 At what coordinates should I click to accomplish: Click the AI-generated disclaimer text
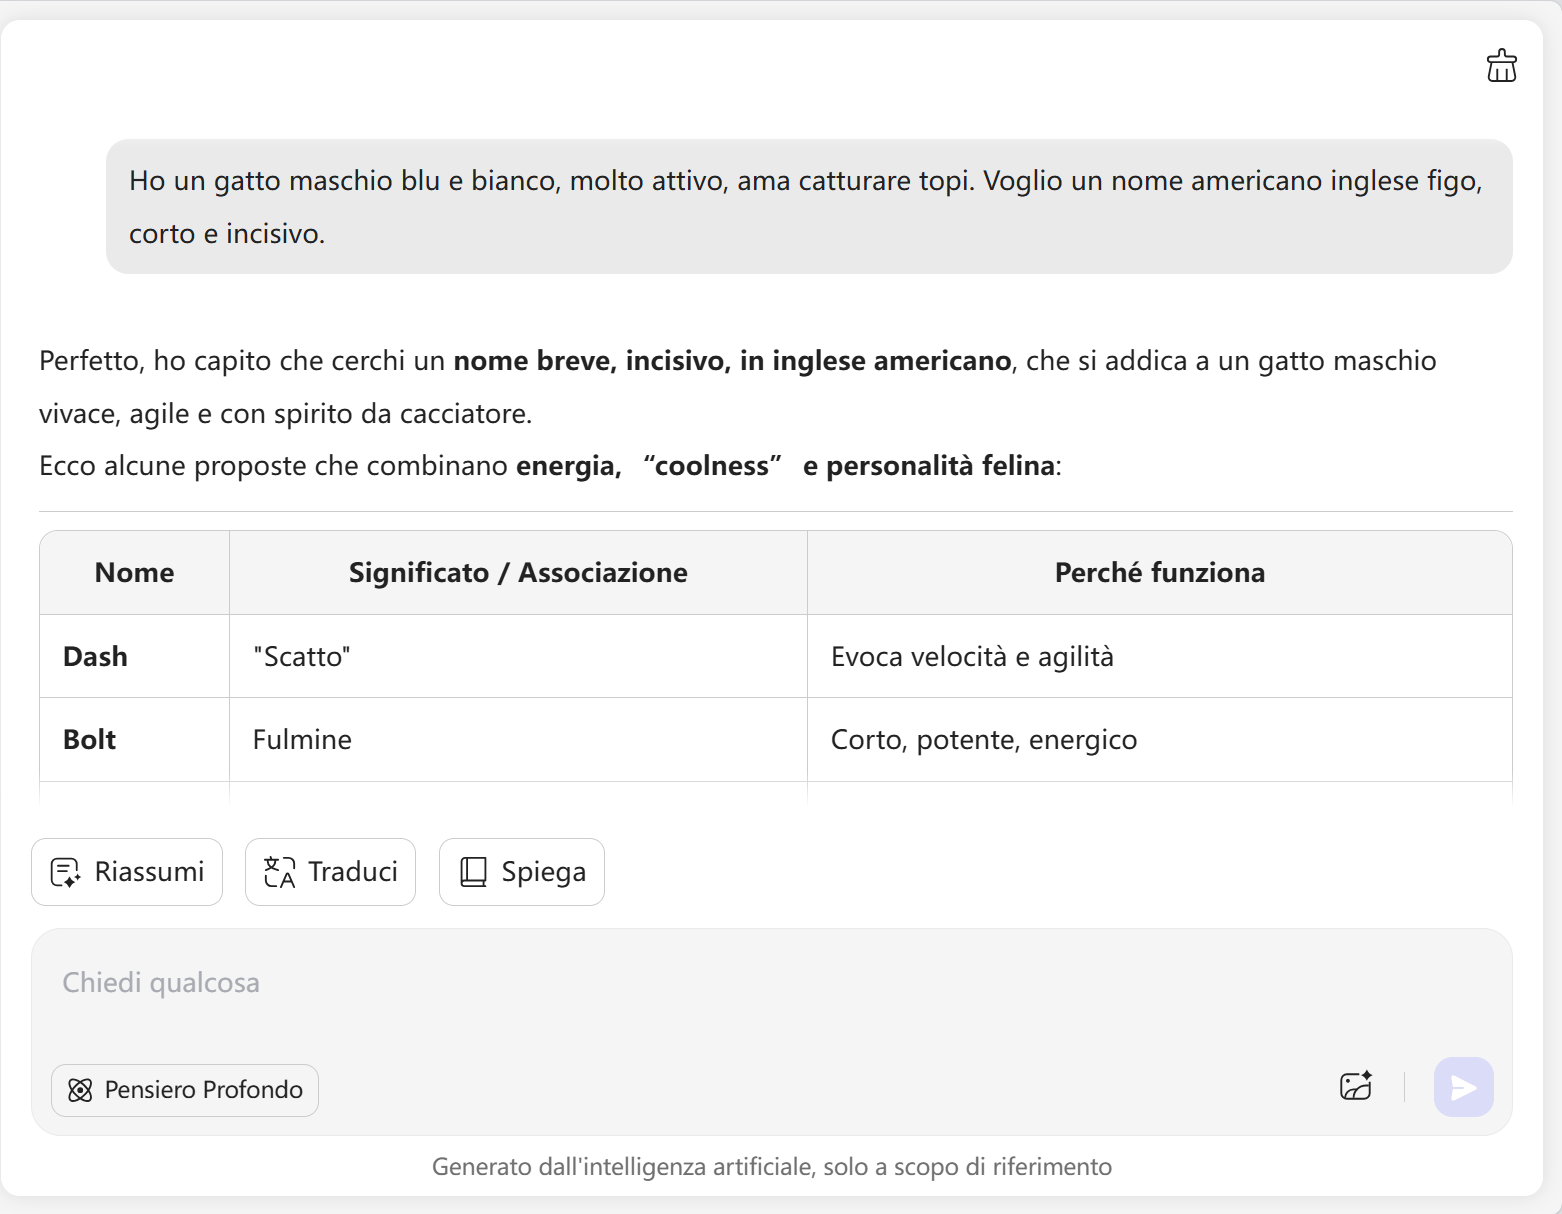(x=771, y=1167)
